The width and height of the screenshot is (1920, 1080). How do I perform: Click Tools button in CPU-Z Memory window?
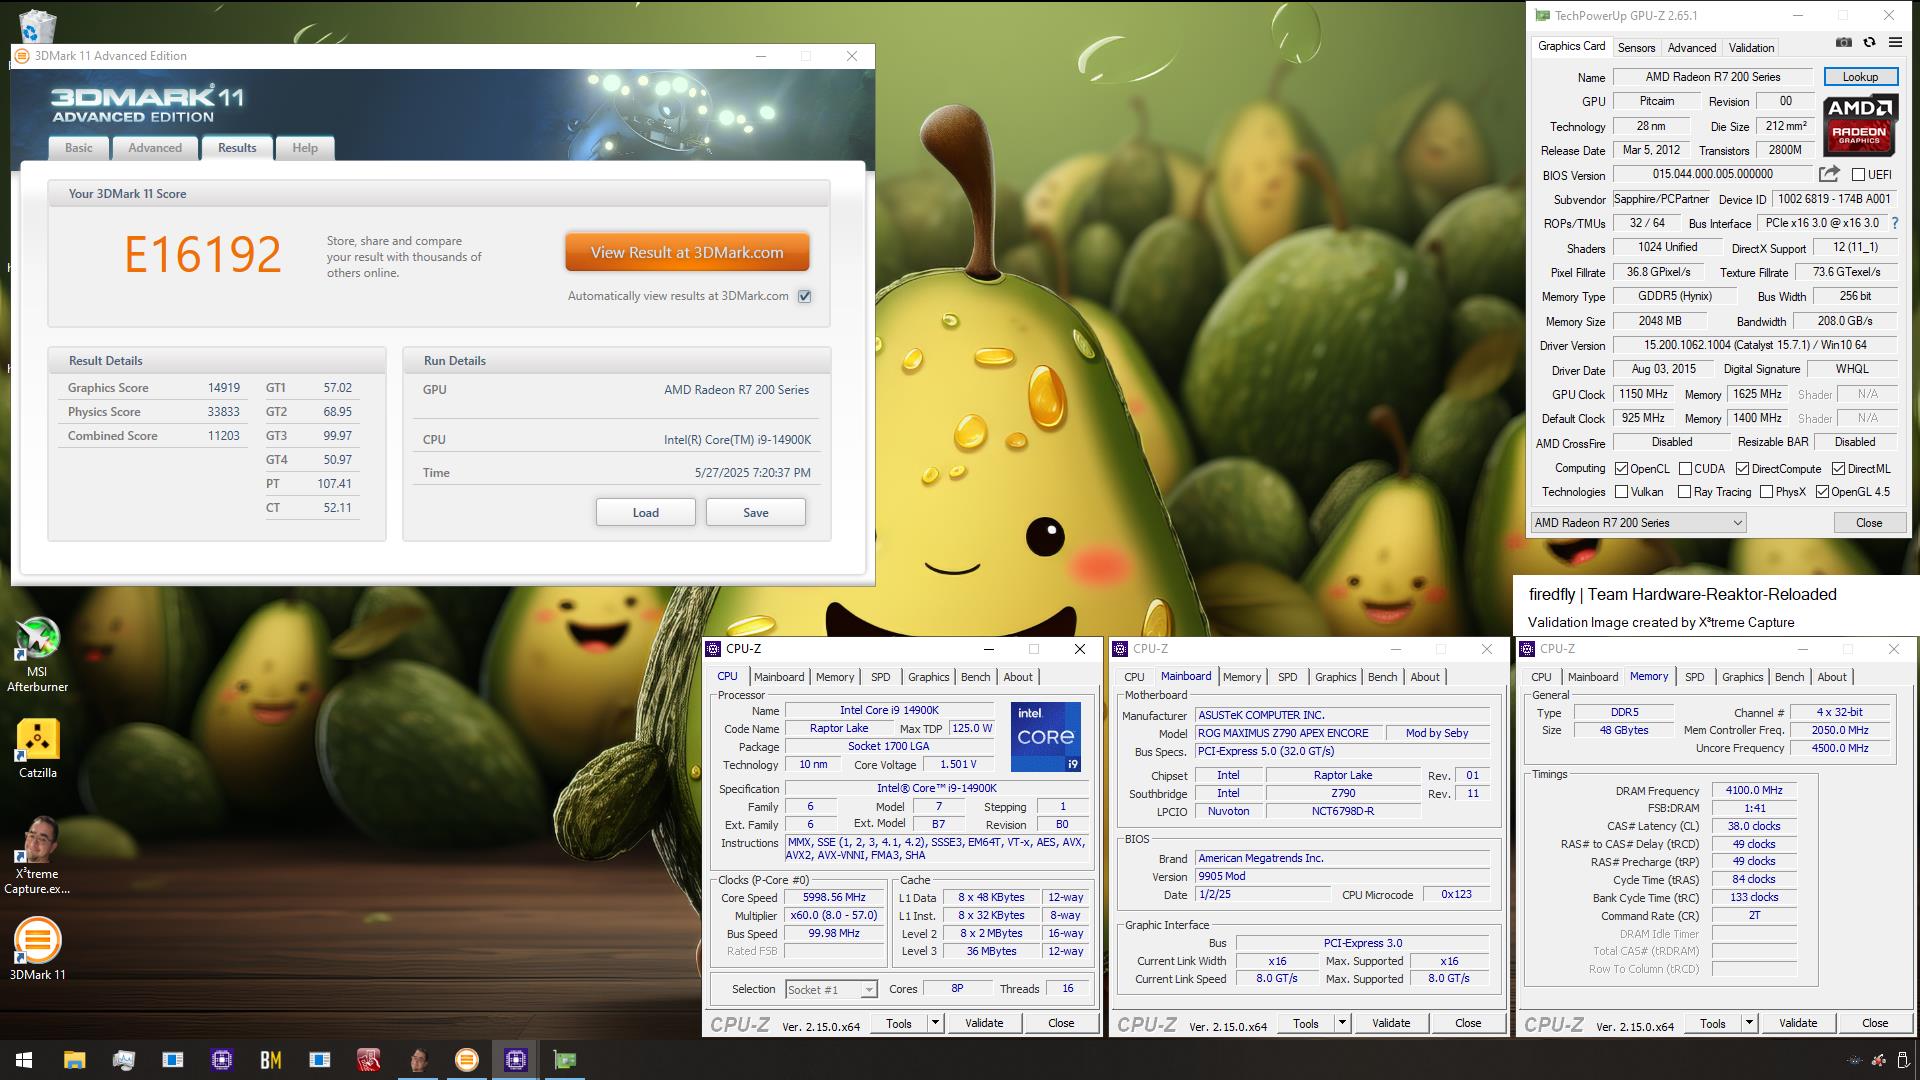1712,1023
